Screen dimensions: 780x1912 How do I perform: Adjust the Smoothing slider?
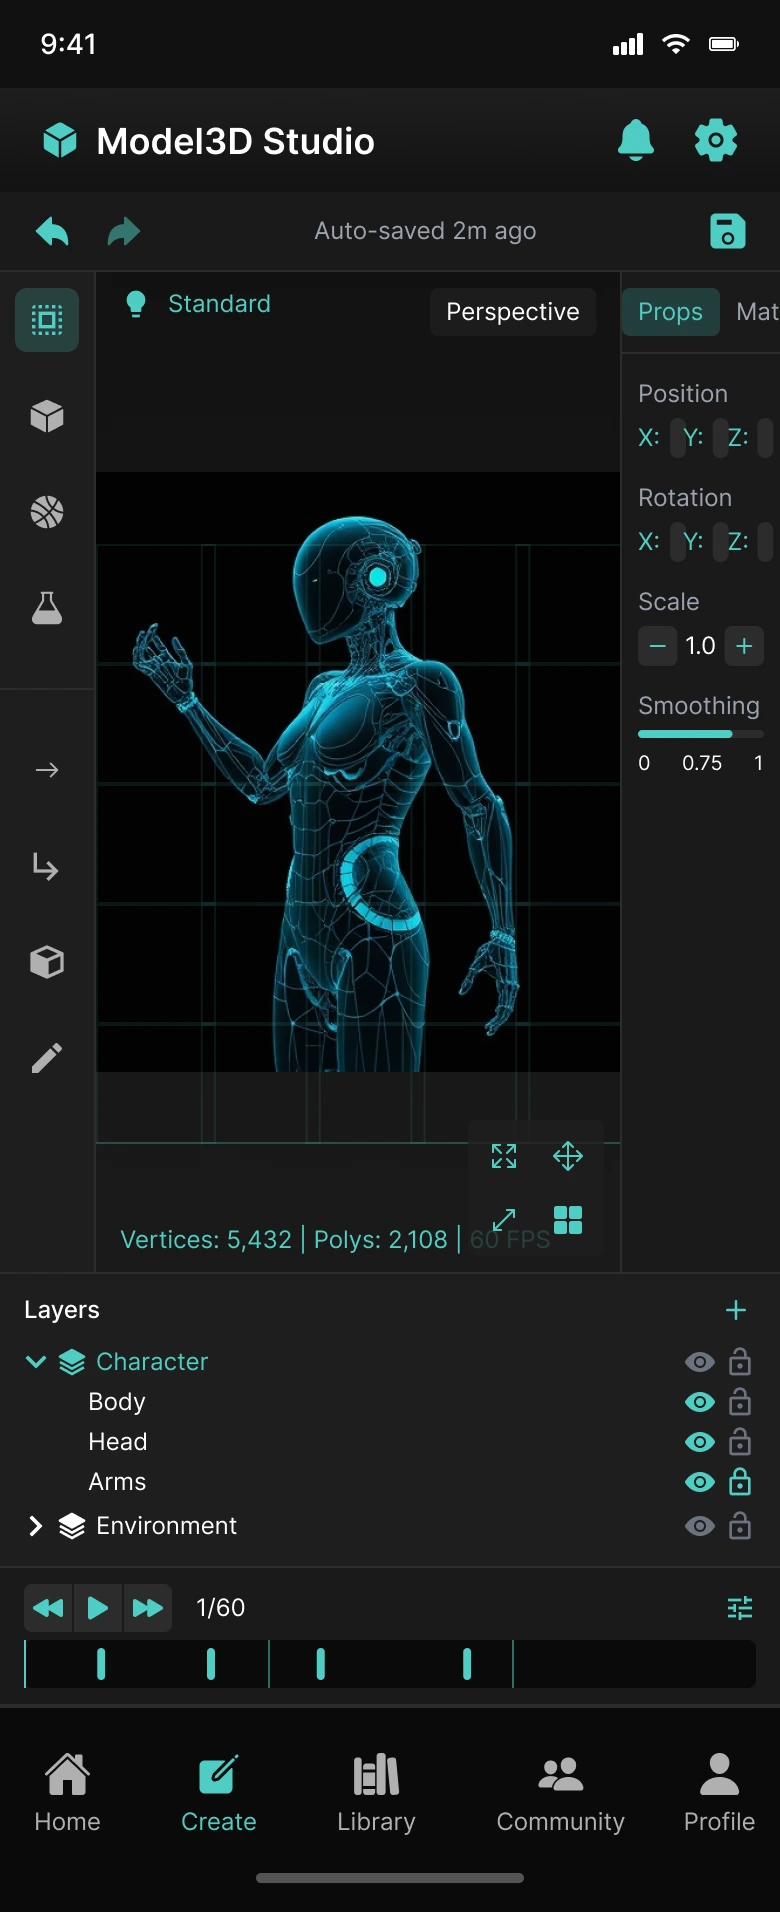point(700,734)
